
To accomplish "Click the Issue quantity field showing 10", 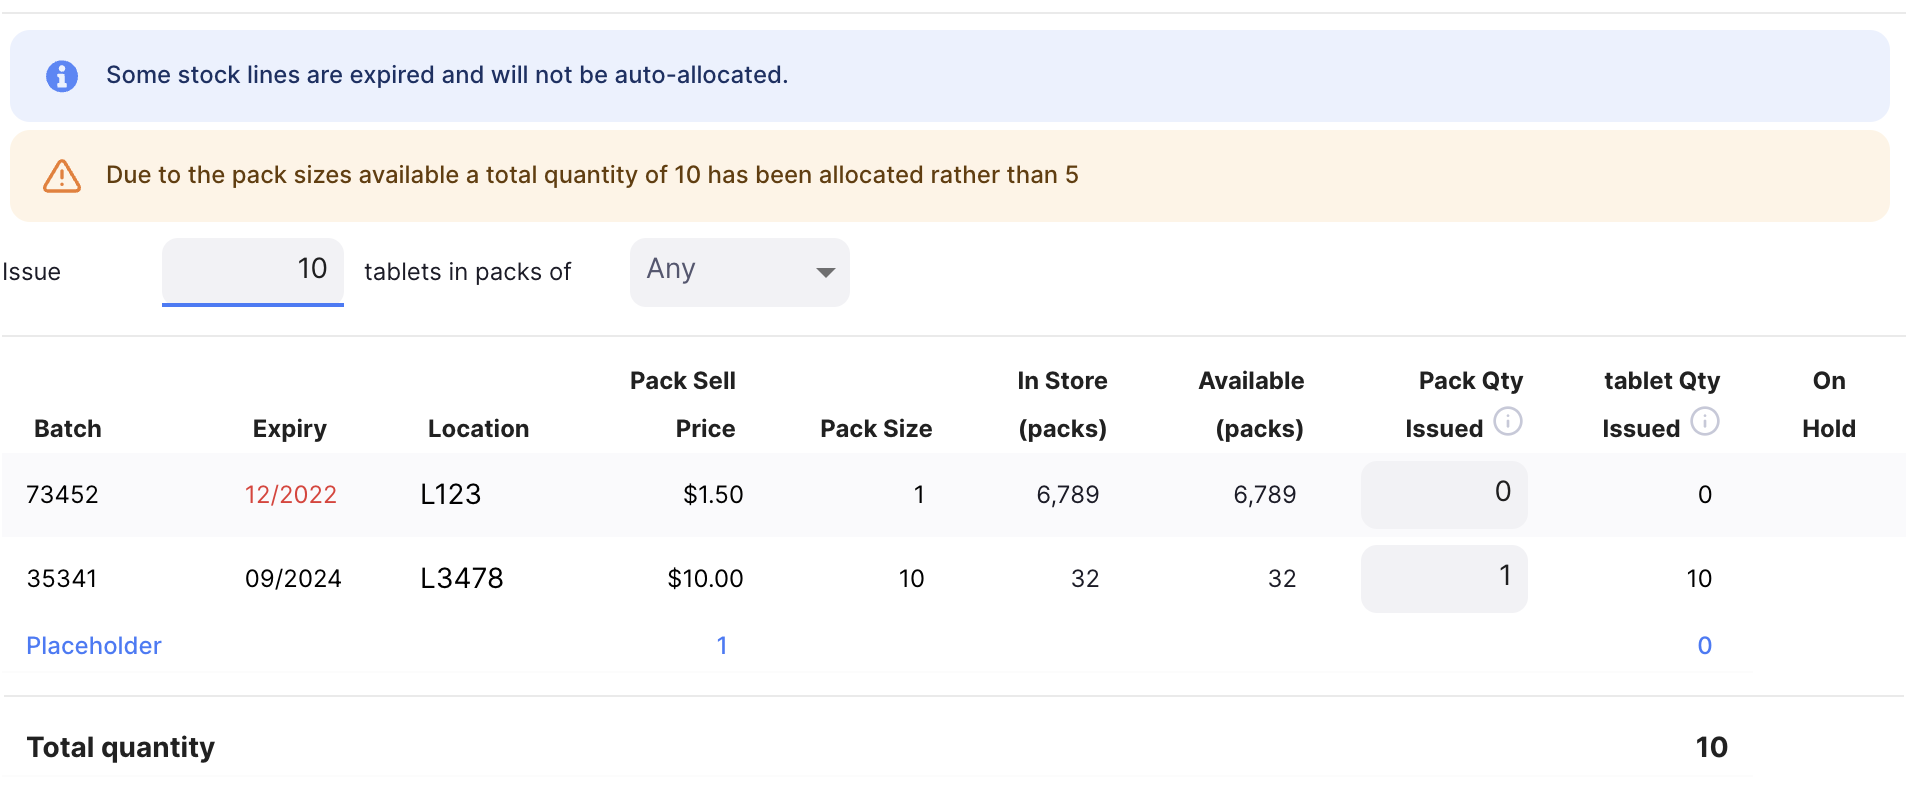I will pyautogui.click(x=253, y=272).
